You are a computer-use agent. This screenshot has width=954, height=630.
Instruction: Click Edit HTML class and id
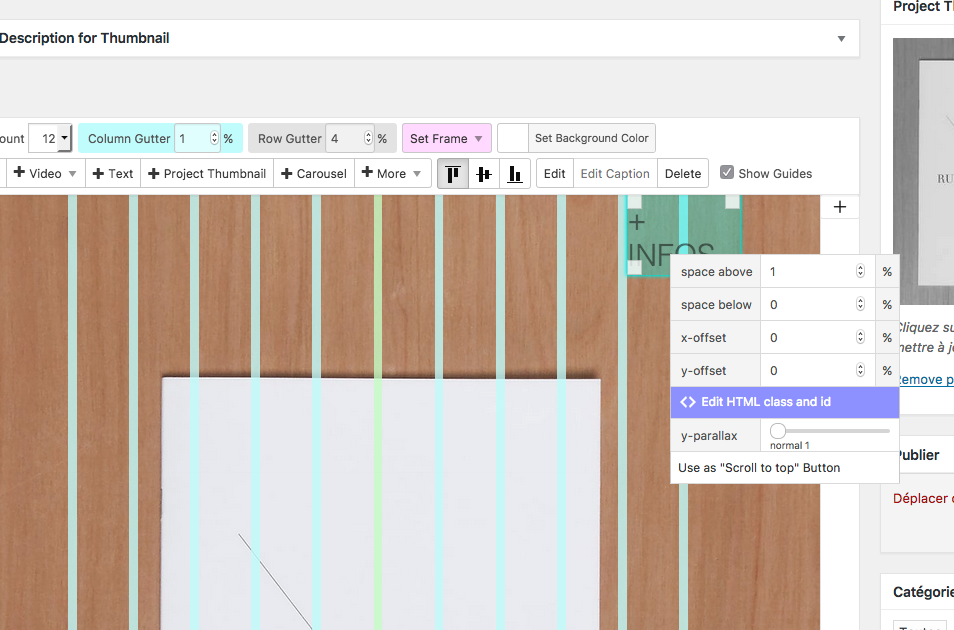(785, 402)
